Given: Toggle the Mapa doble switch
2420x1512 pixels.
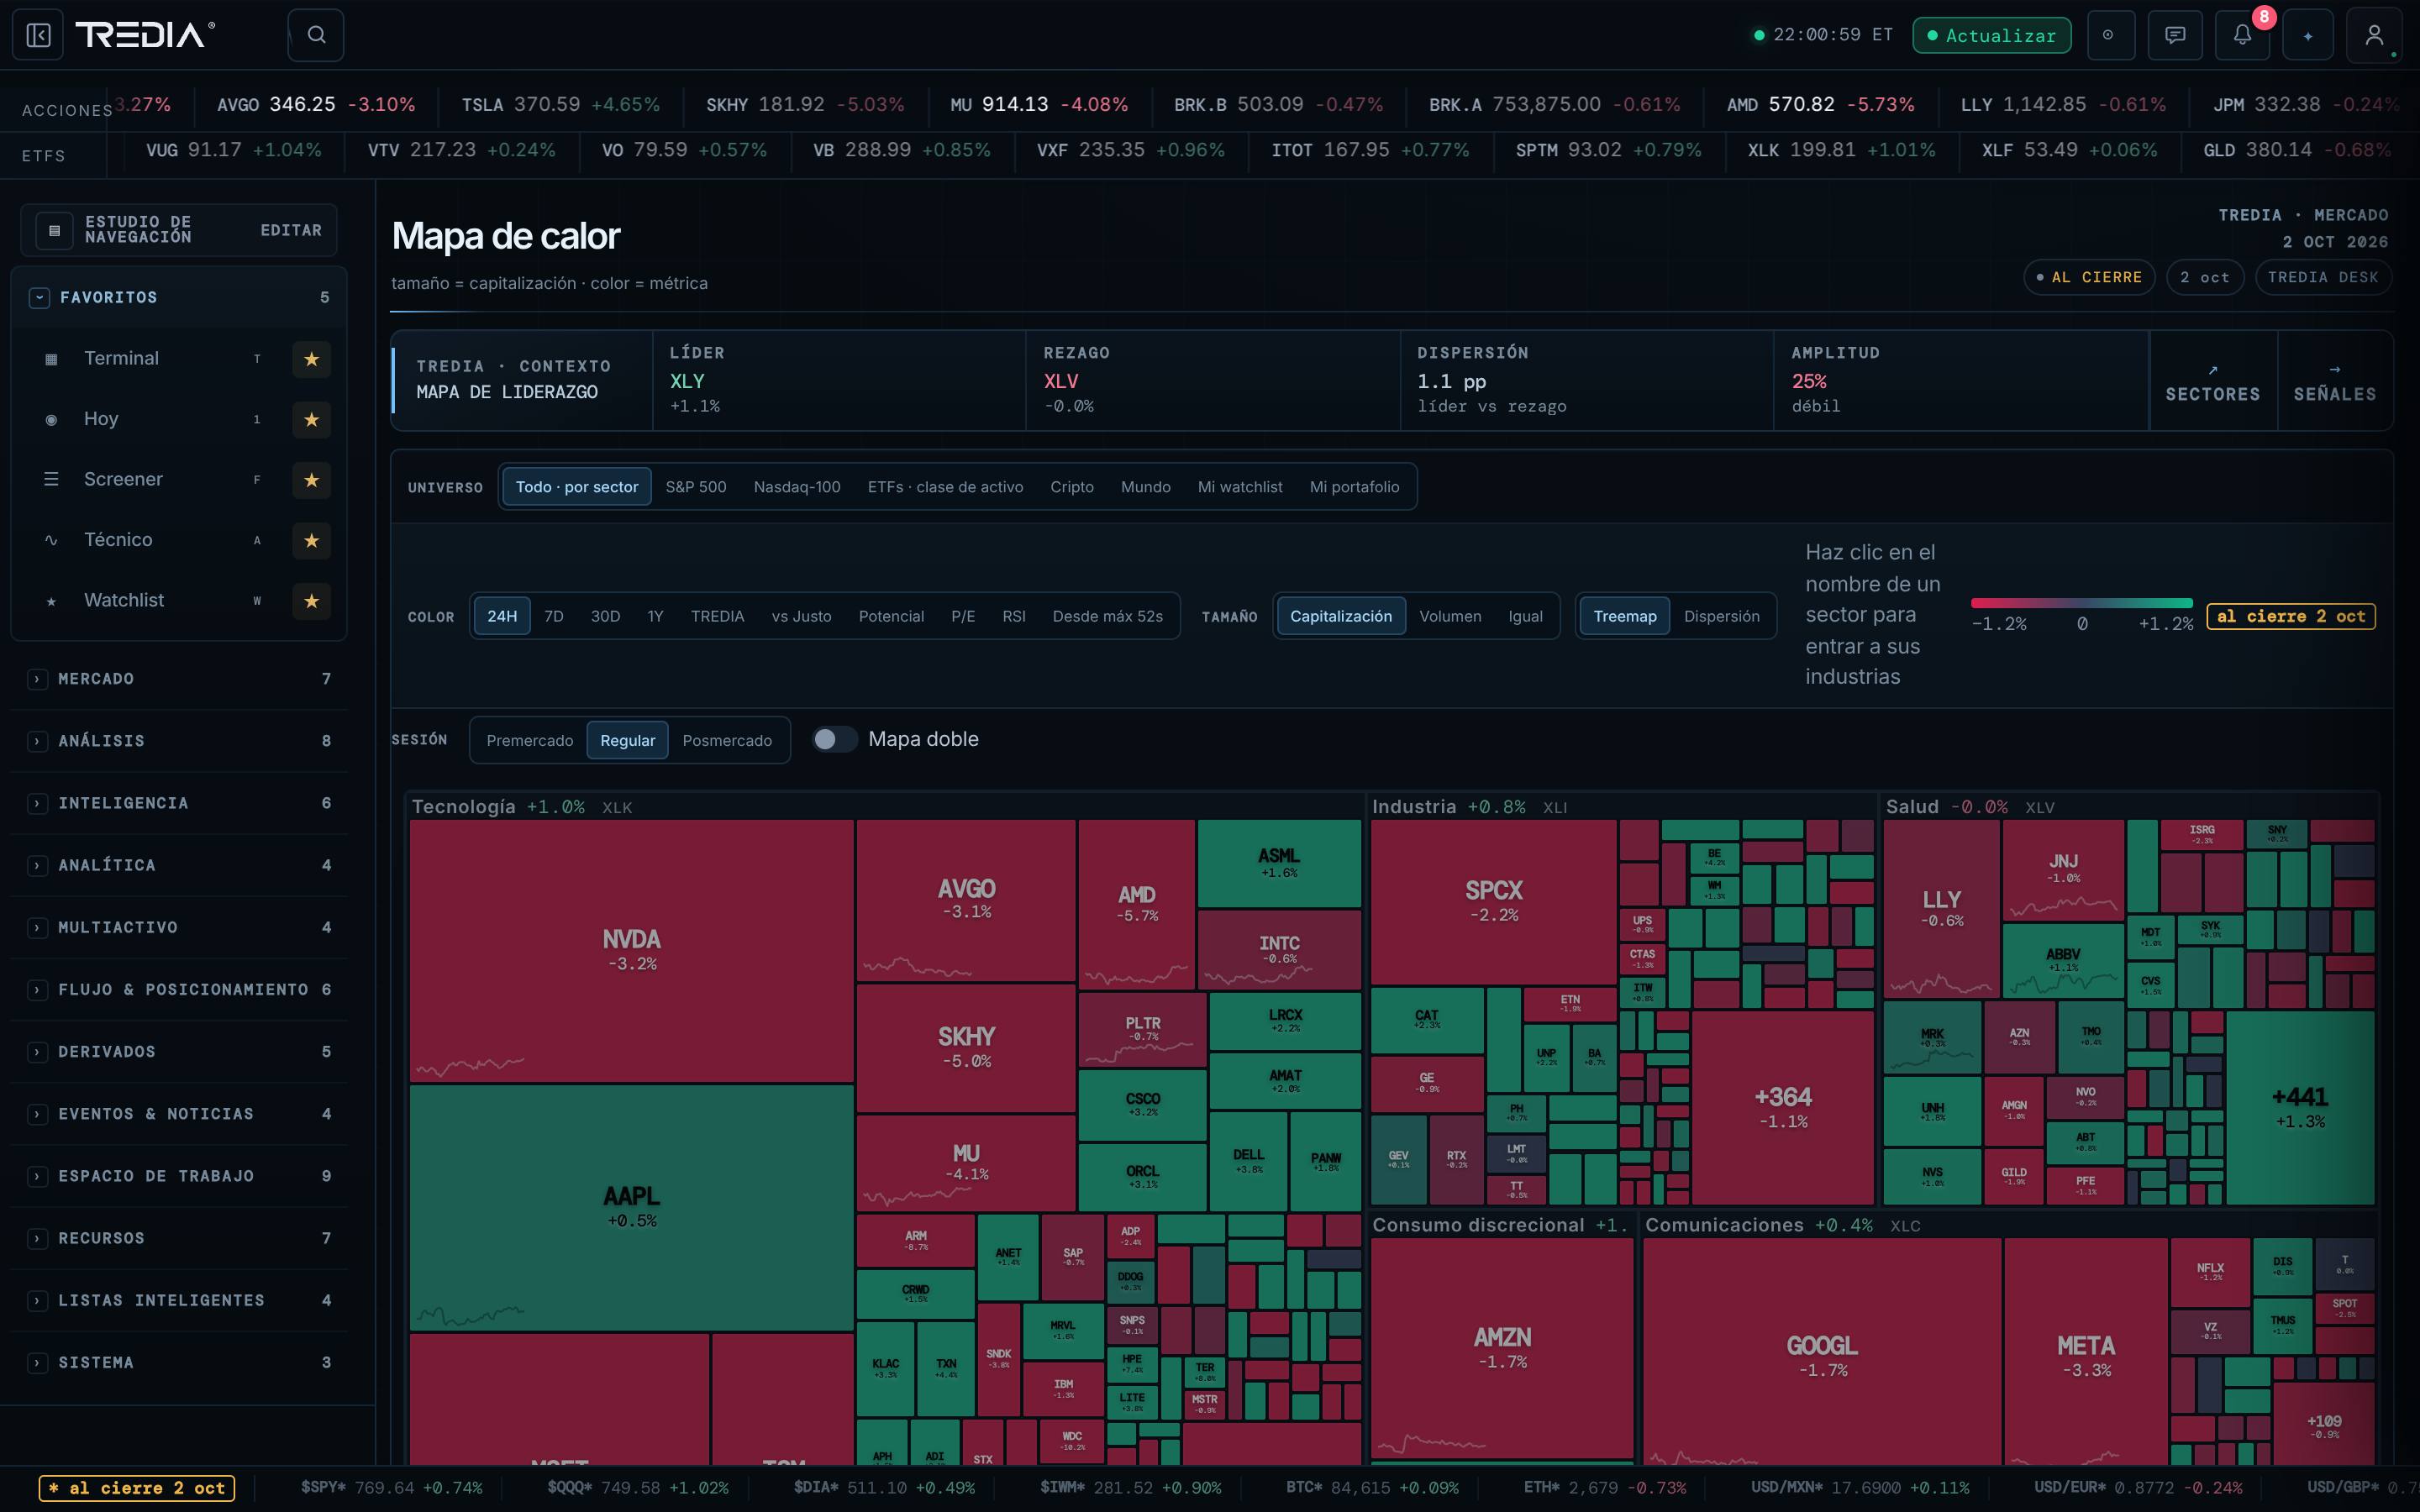Looking at the screenshot, I should click(x=834, y=739).
